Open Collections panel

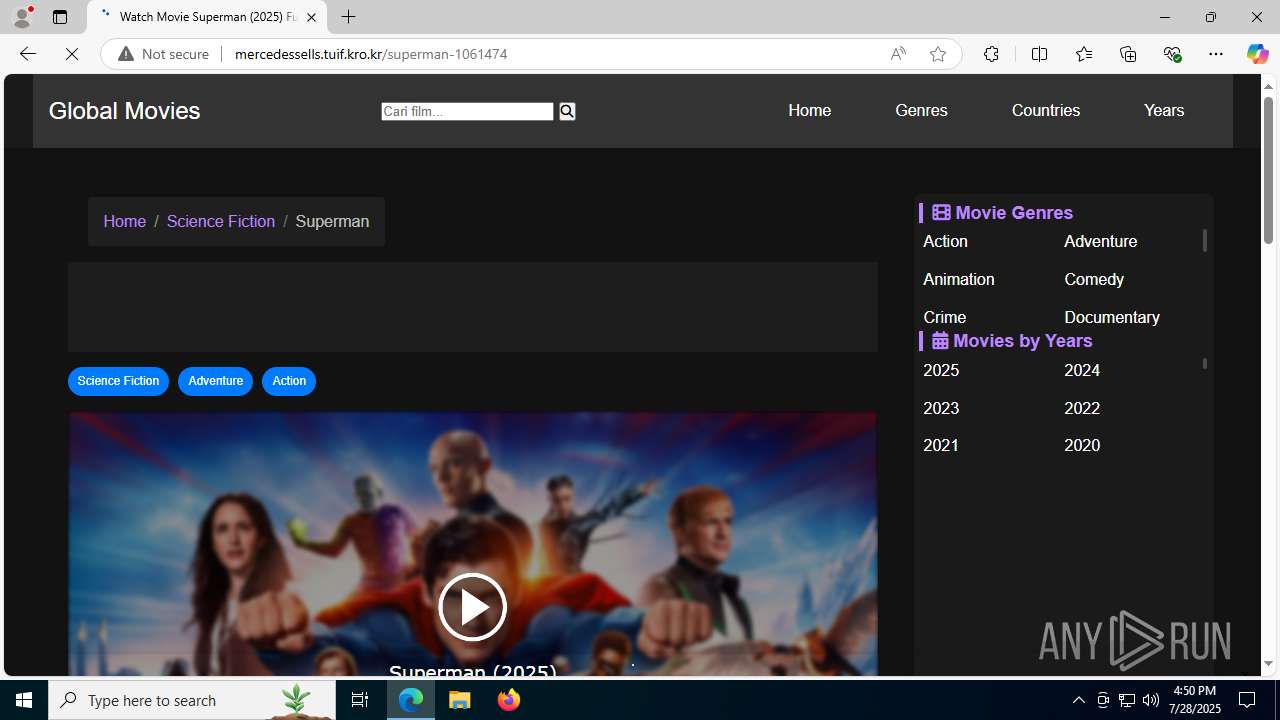1128,54
